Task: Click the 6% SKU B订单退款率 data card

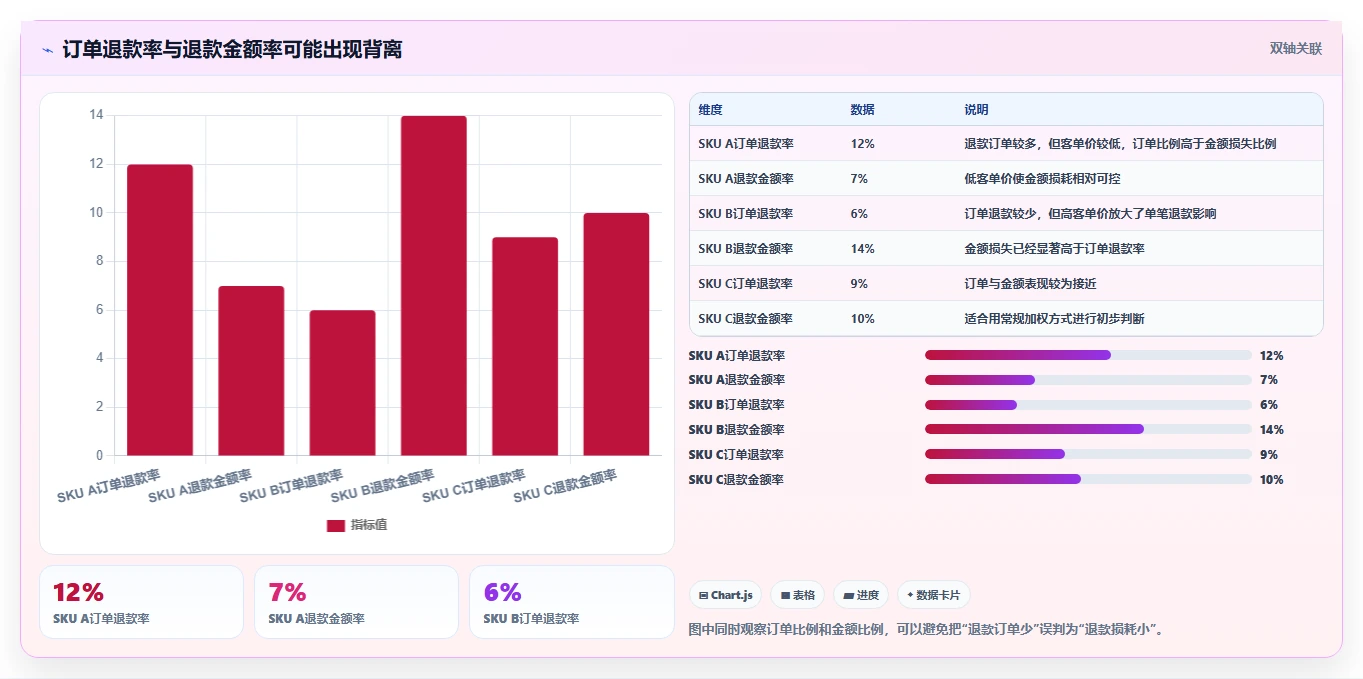Action: [x=571, y=602]
